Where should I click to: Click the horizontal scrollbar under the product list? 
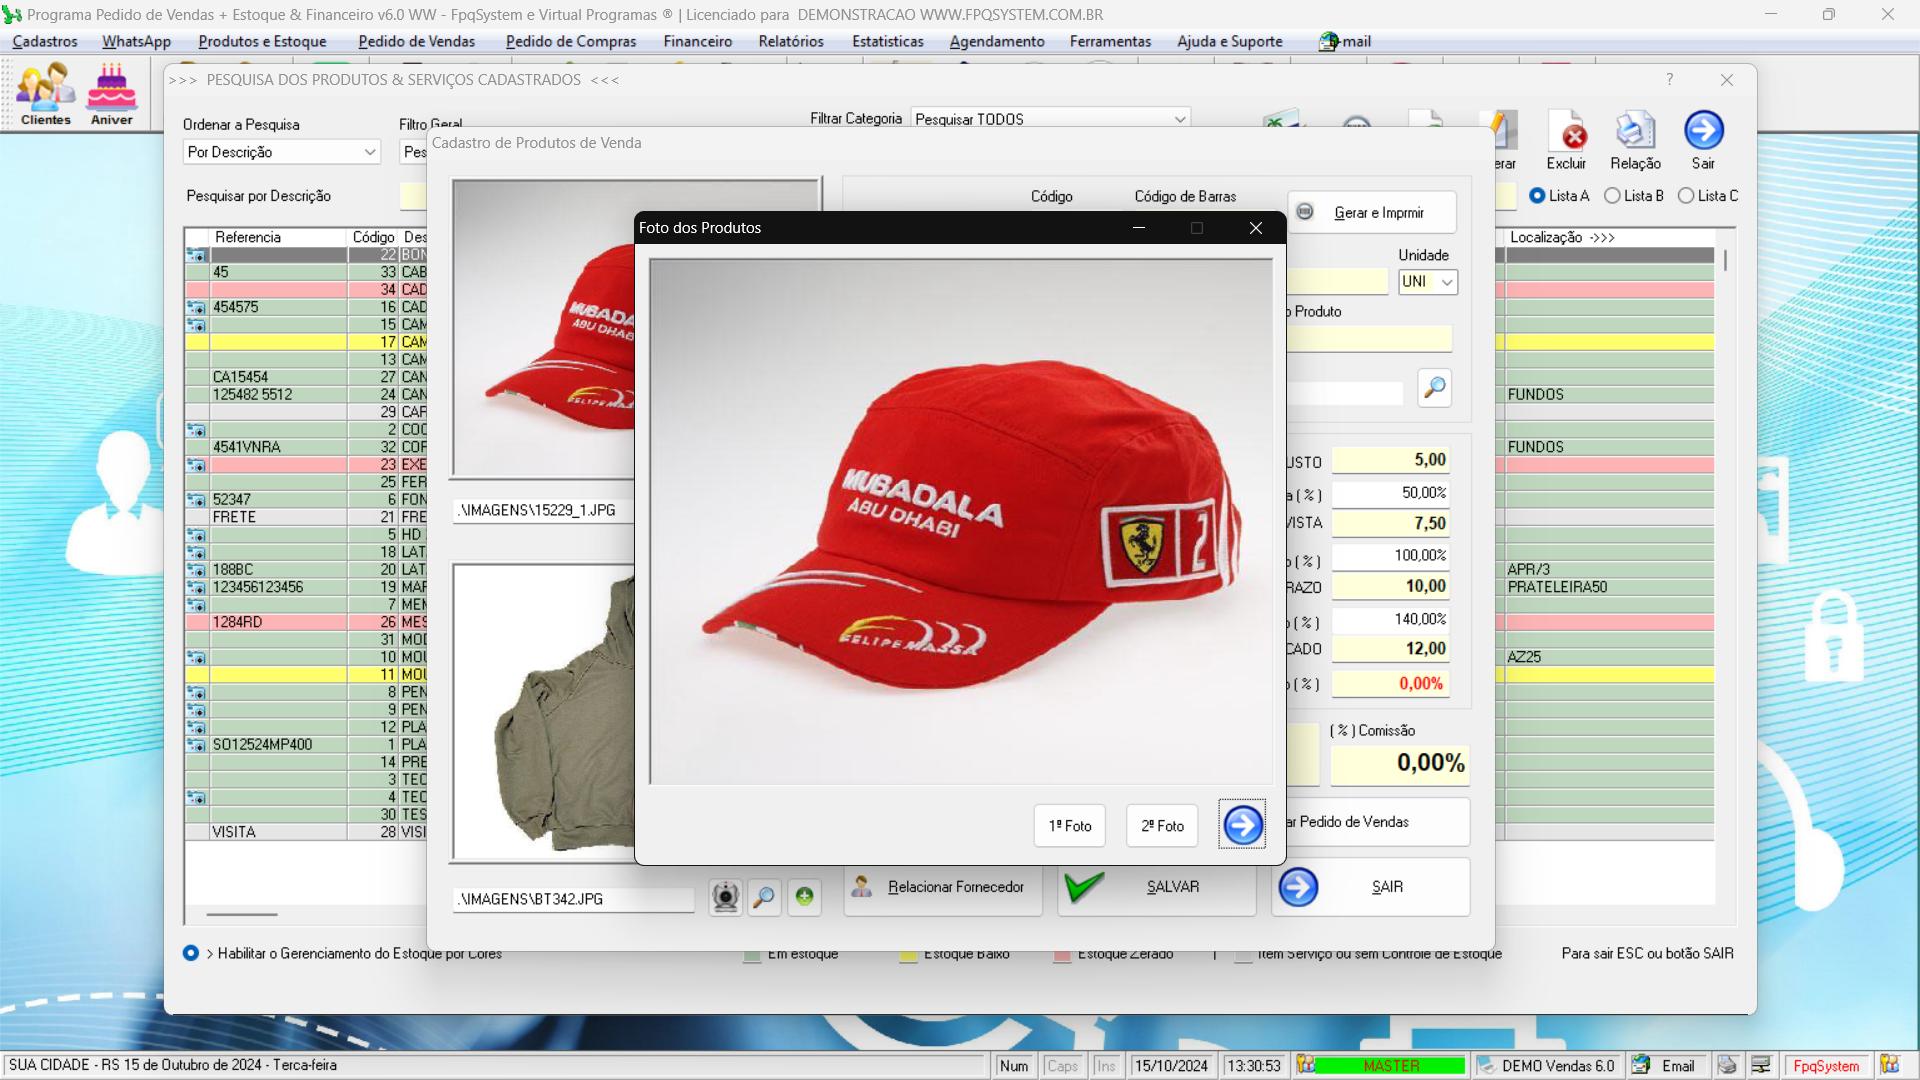pyautogui.click(x=241, y=914)
